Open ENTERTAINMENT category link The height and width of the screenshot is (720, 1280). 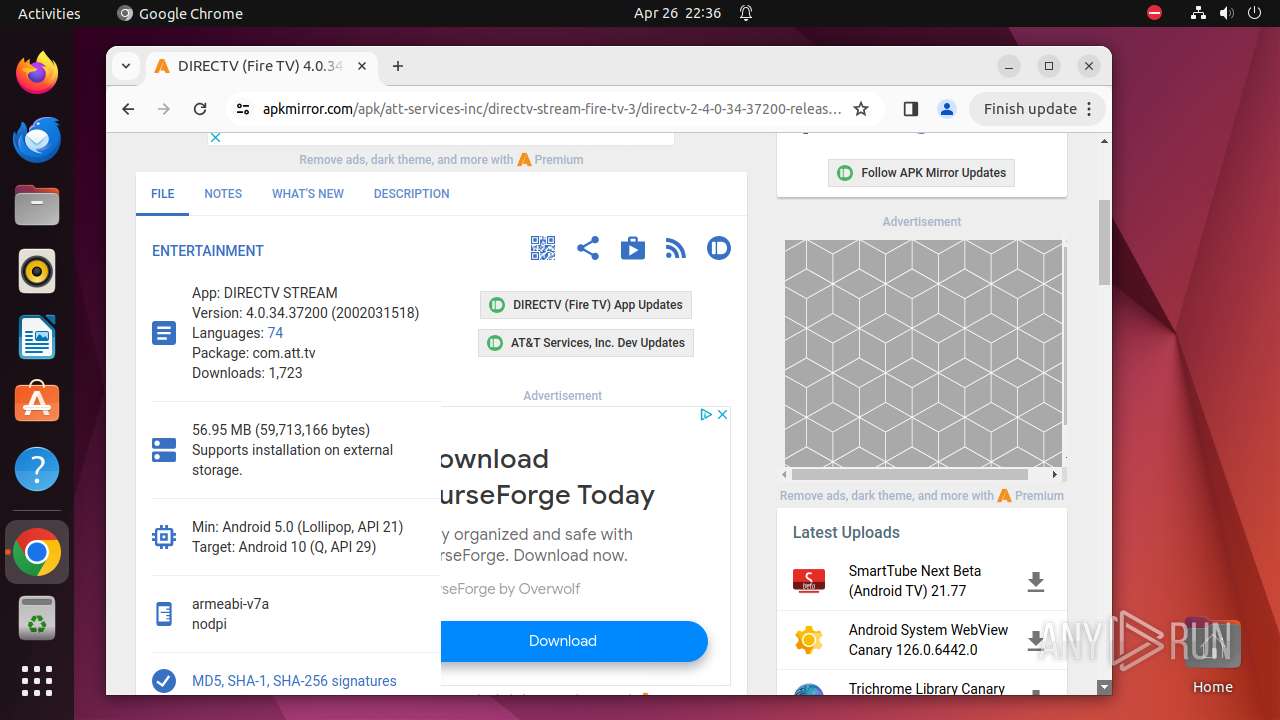point(208,251)
